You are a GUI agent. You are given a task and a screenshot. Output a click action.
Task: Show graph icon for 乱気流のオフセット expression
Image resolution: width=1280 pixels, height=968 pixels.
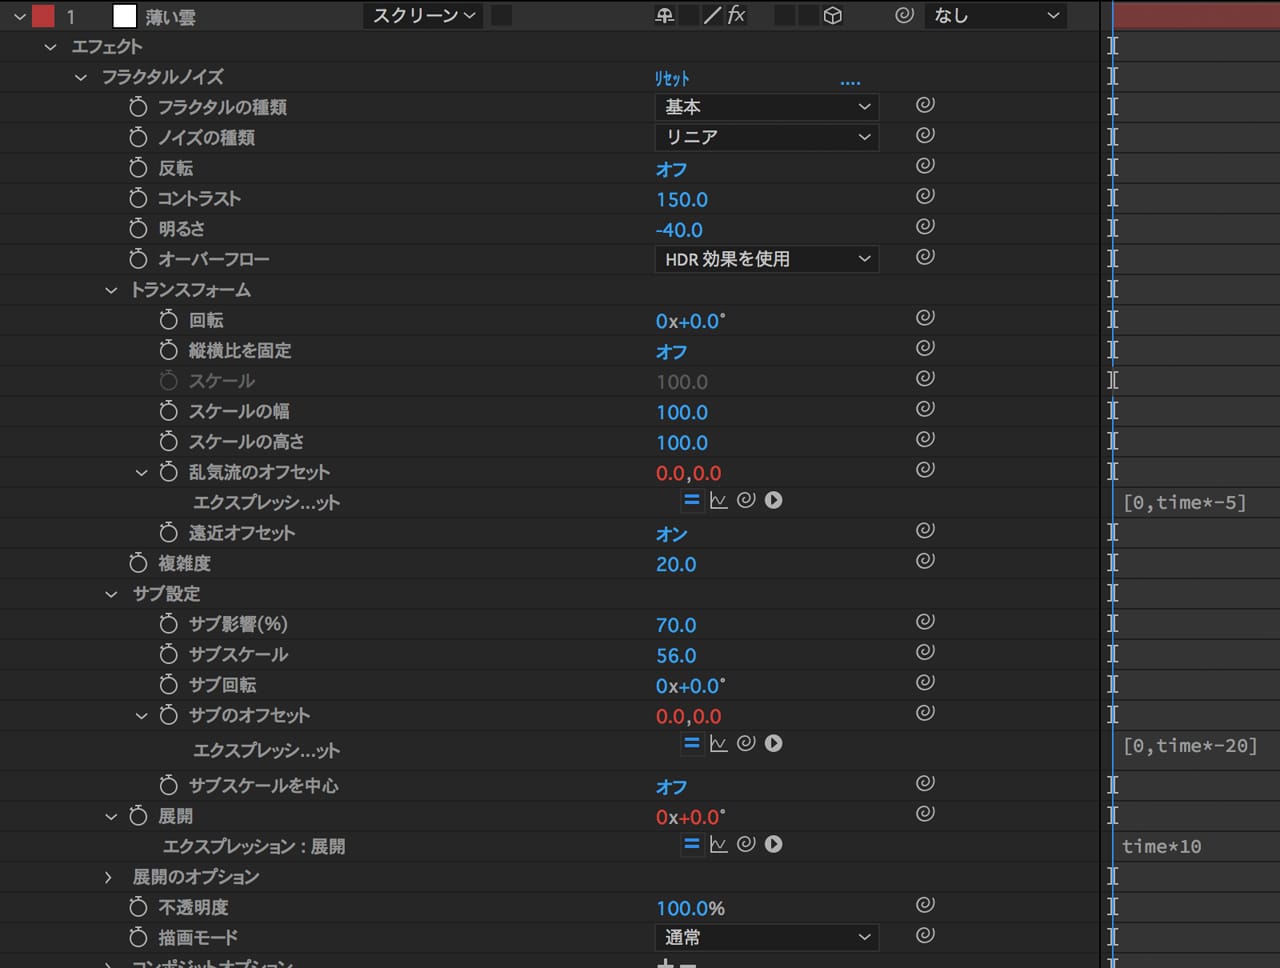coord(718,500)
